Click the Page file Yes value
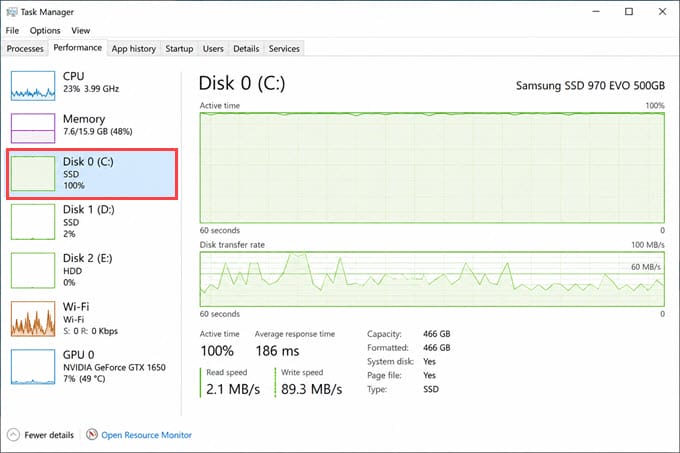The image size is (680, 453). click(x=429, y=375)
